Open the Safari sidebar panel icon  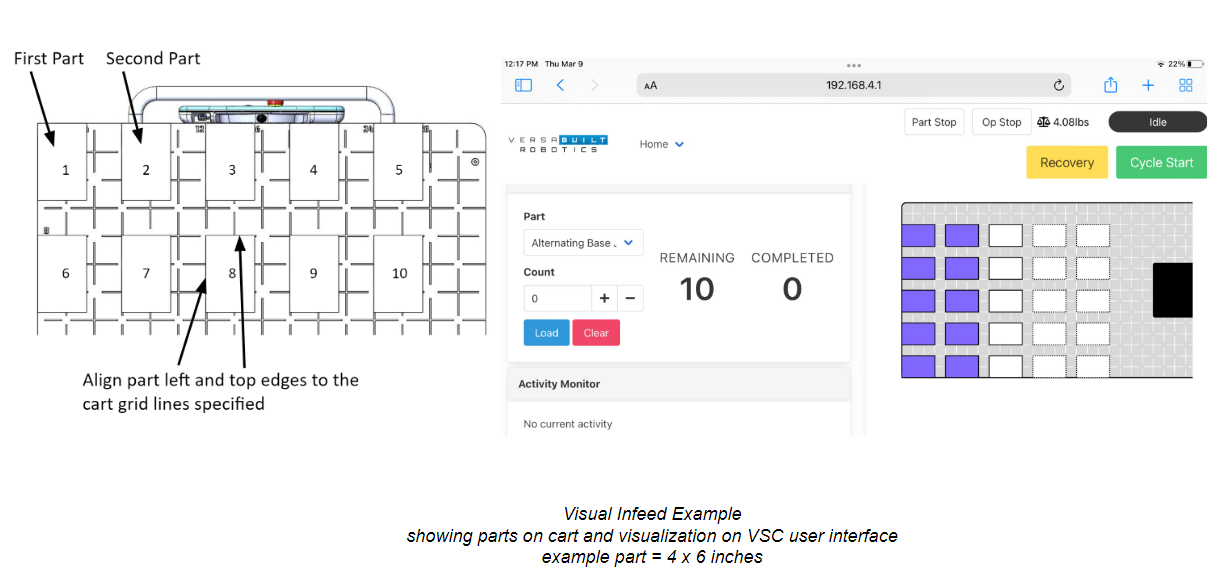point(523,85)
